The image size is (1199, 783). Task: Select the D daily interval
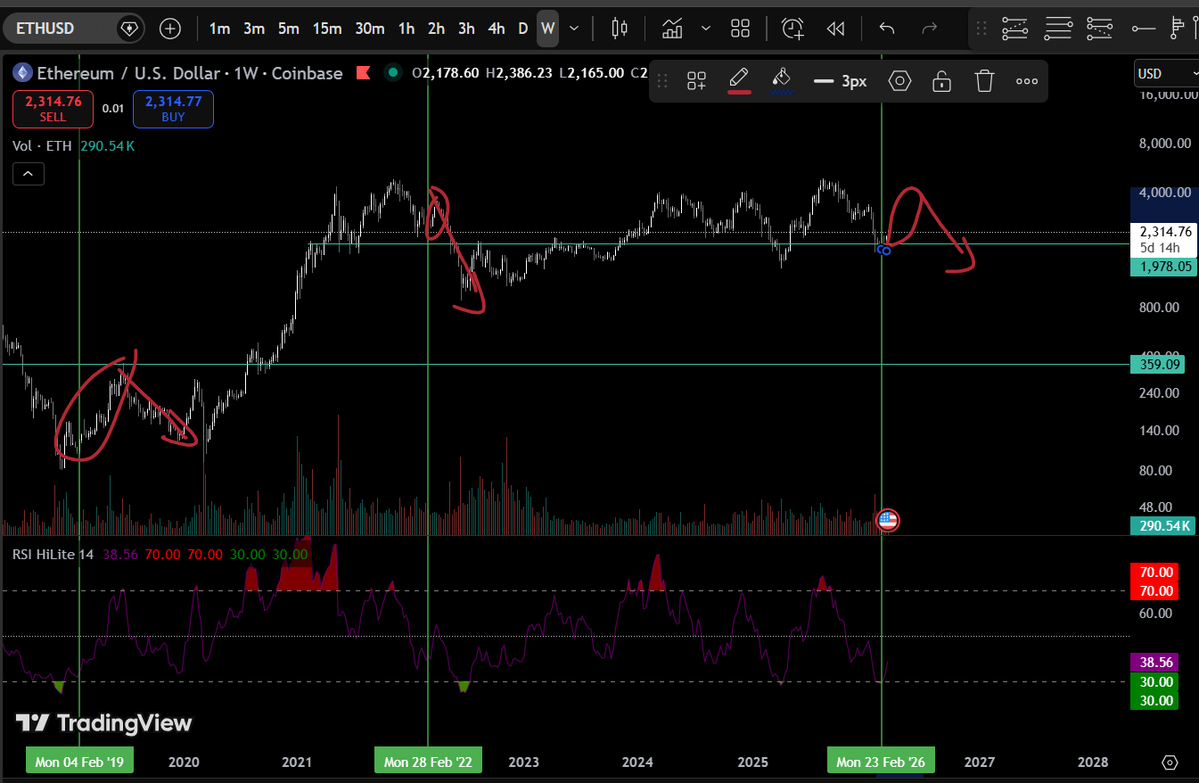tap(523, 28)
